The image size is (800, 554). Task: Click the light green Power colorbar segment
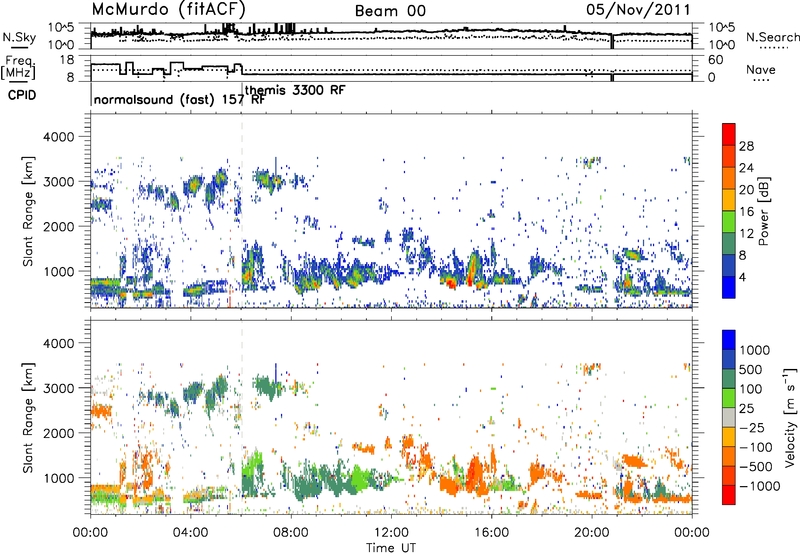[729, 221]
